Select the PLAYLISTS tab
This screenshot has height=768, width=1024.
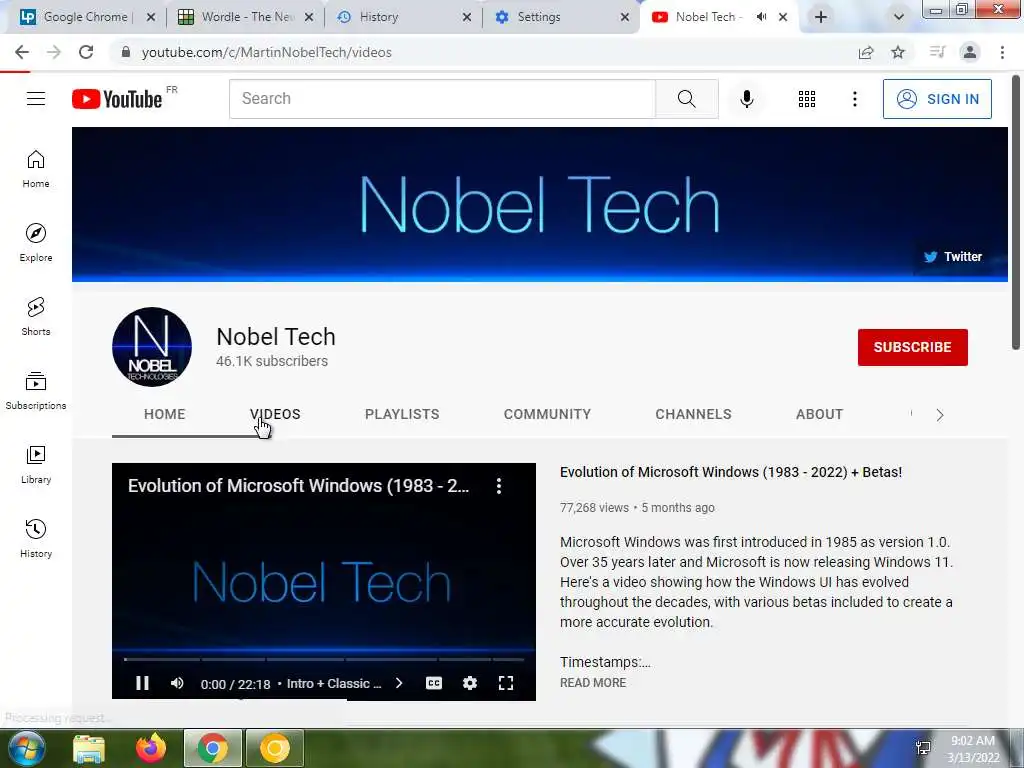point(402,414)
